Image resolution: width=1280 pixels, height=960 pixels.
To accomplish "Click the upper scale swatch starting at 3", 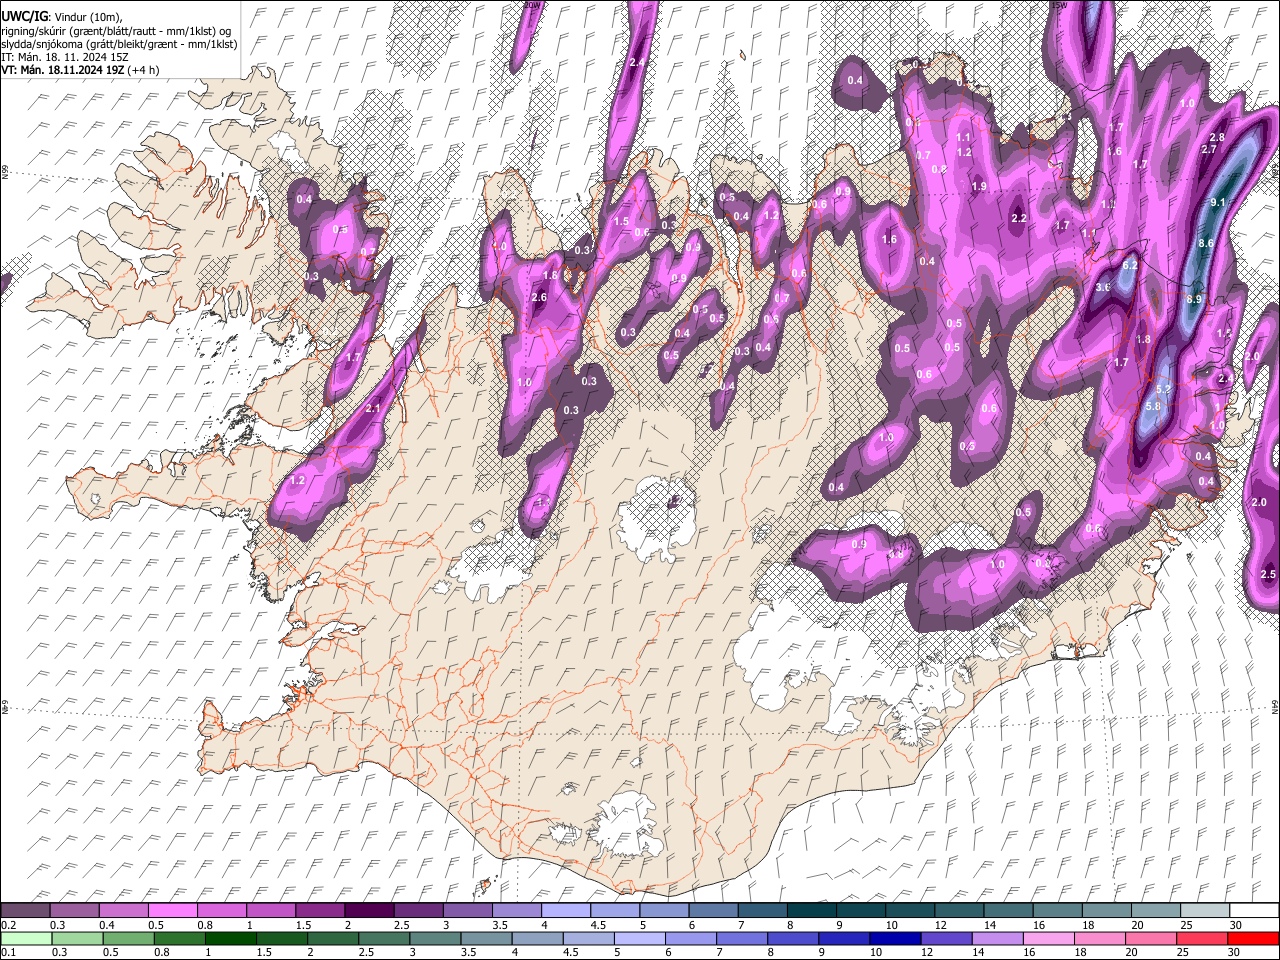I will pyautogui.click(x=468, y=911).
